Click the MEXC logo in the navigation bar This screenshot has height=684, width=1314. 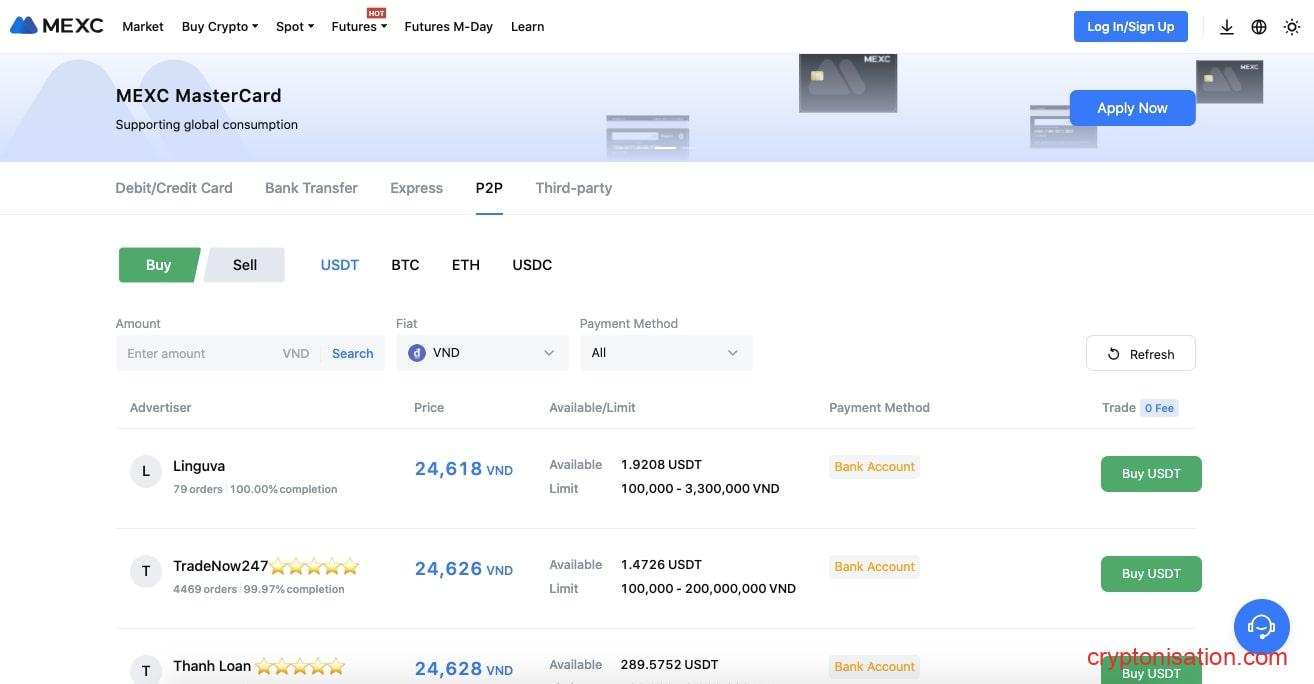pos(57,26)
